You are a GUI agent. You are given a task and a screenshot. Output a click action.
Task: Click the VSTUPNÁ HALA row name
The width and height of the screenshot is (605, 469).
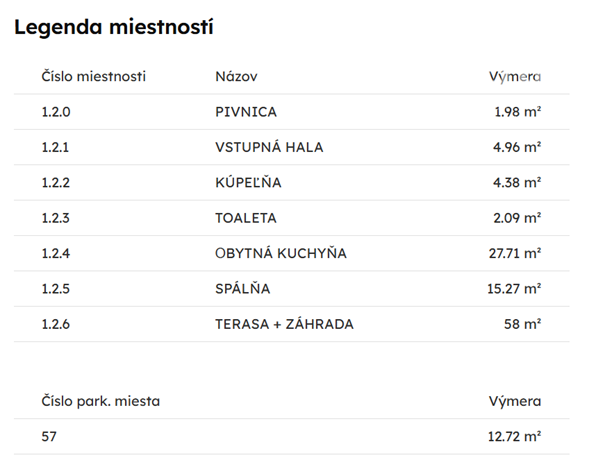pos(269,147)
